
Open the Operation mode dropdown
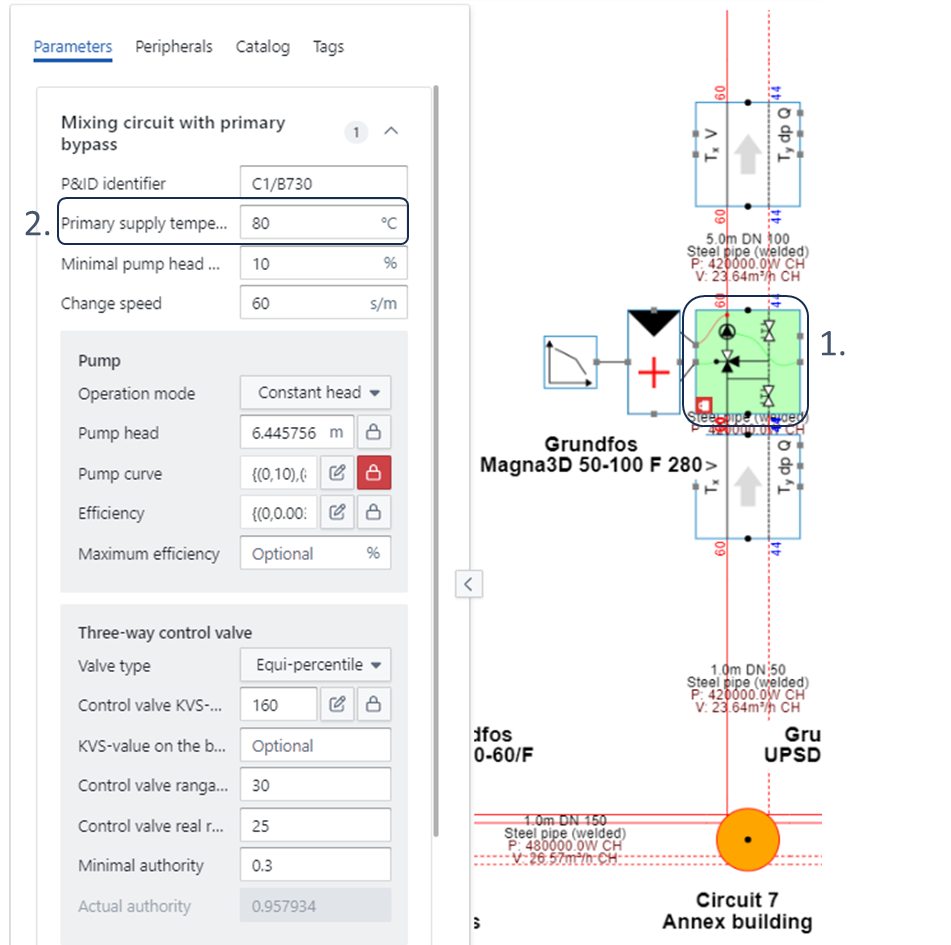click(315, 393)
